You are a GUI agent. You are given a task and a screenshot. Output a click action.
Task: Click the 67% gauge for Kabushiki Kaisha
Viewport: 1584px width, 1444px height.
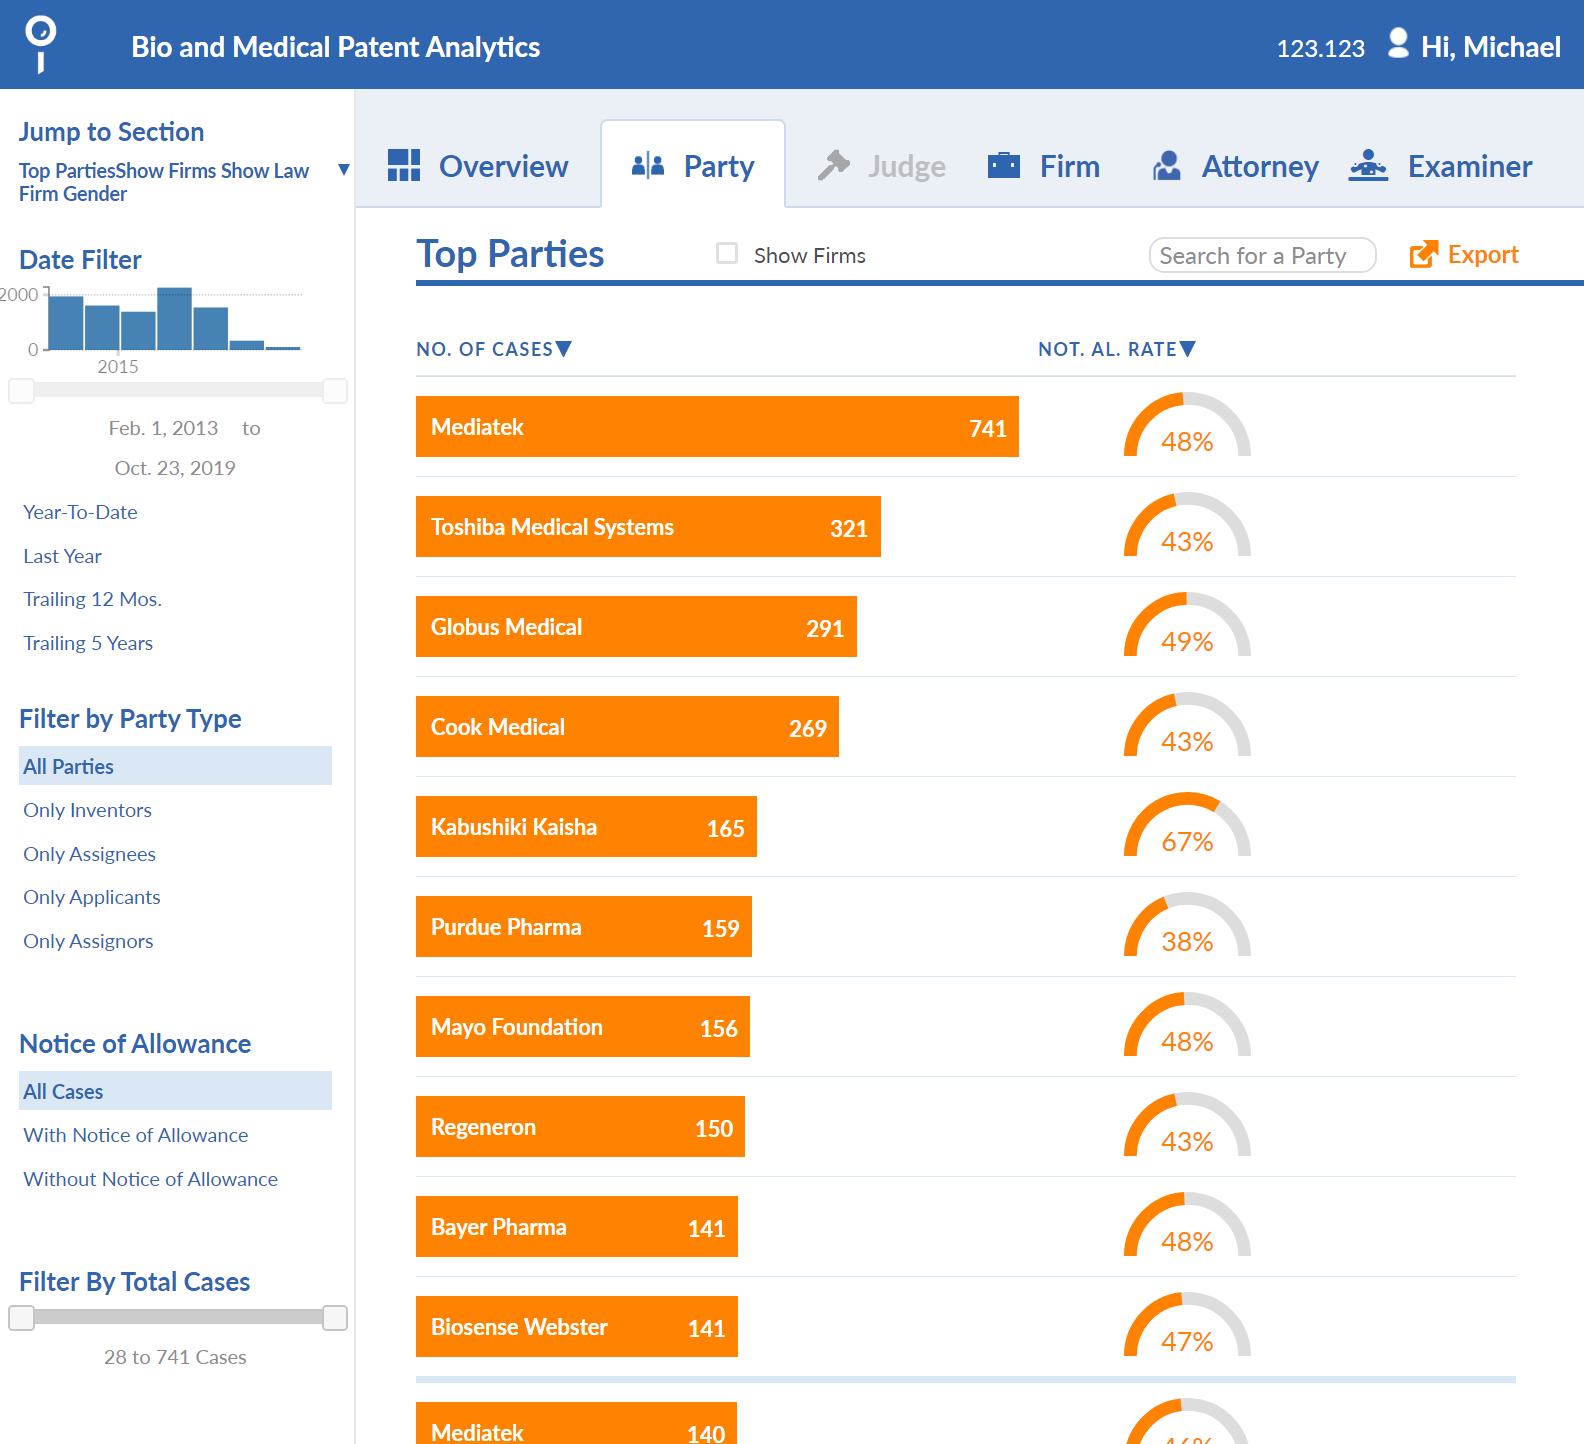[x=1187, y=825]
